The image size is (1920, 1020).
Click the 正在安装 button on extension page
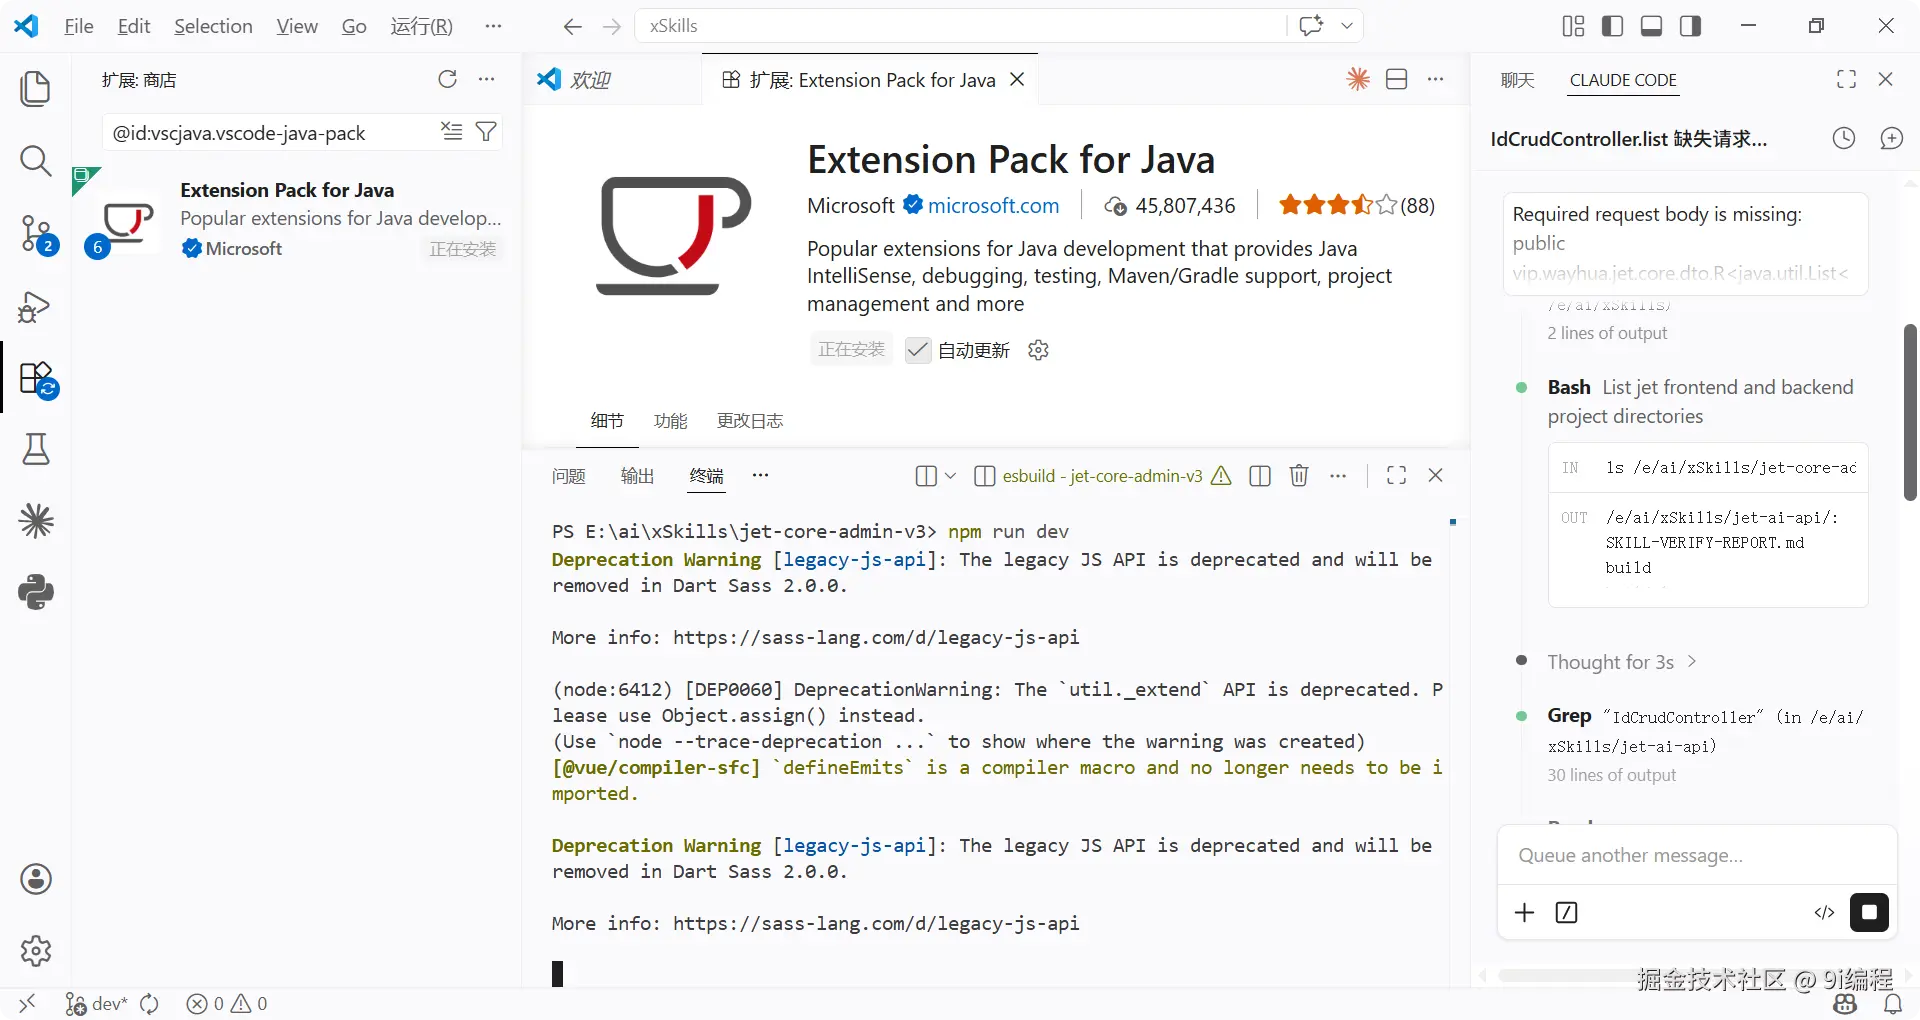pos(851,349)
